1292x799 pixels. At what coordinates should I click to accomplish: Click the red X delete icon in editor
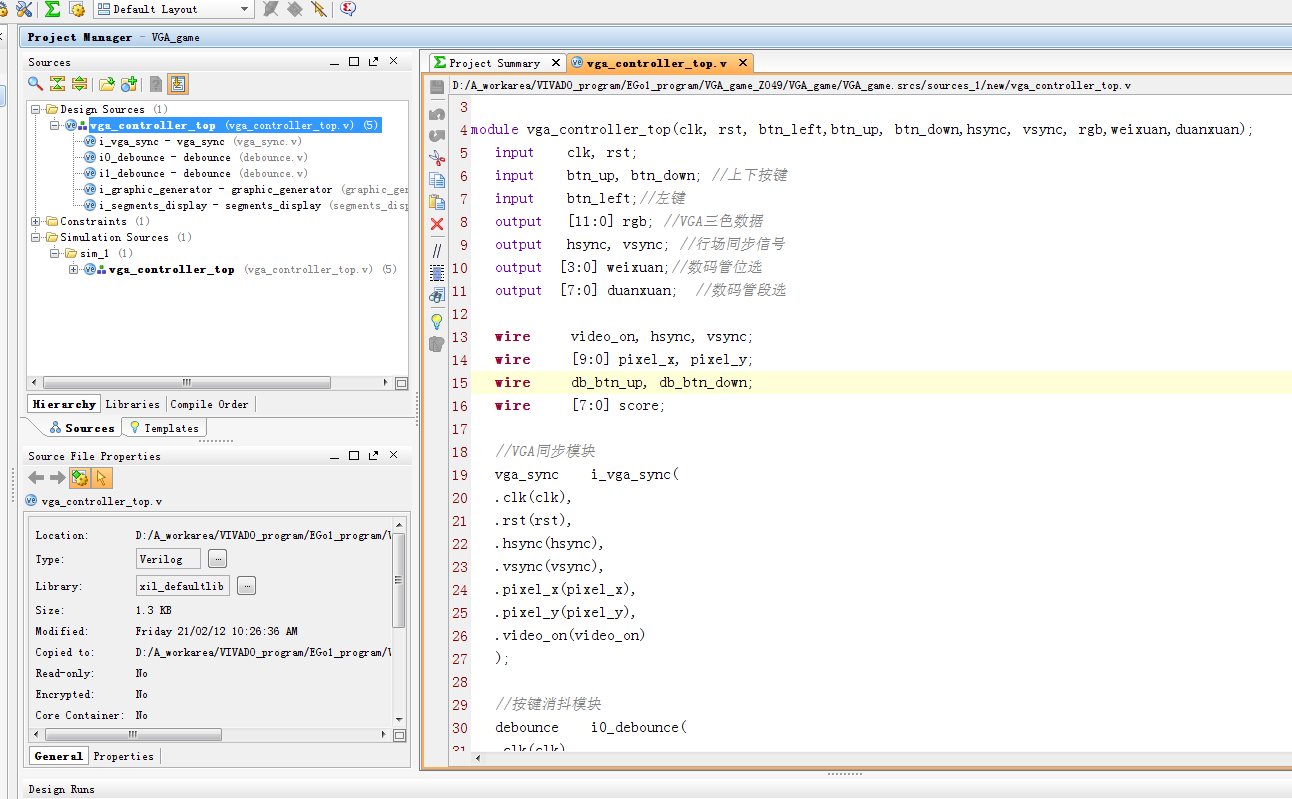pyautogui.click(x=437, y=224)
